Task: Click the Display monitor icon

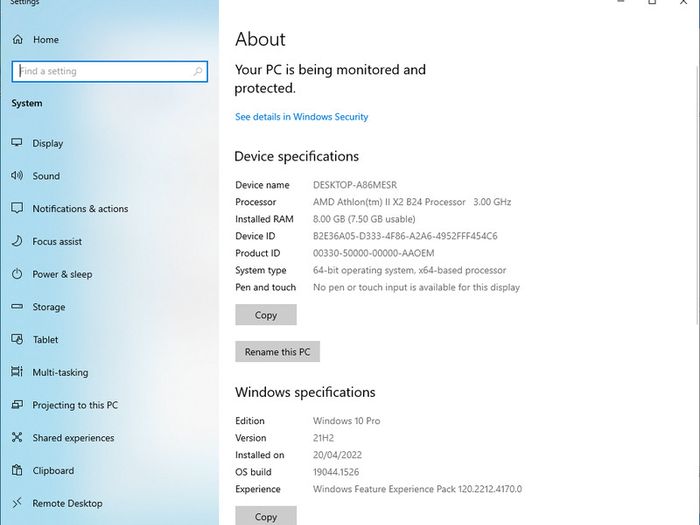Action: point(17,143)
